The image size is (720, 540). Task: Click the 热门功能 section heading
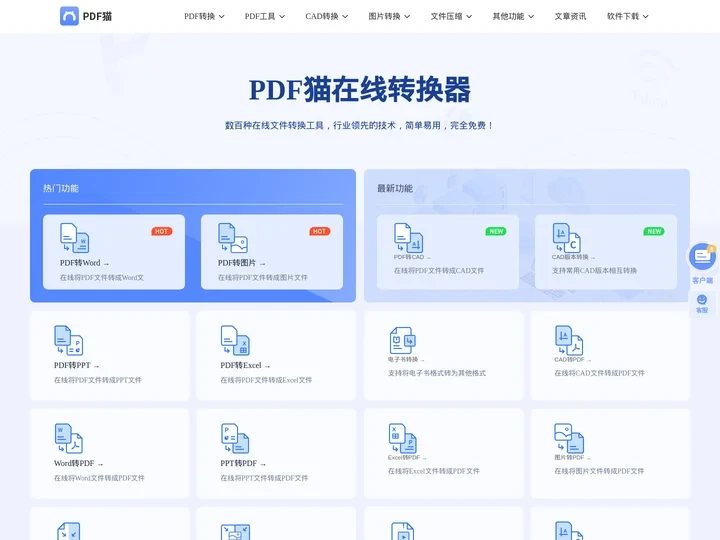point(61,188)
